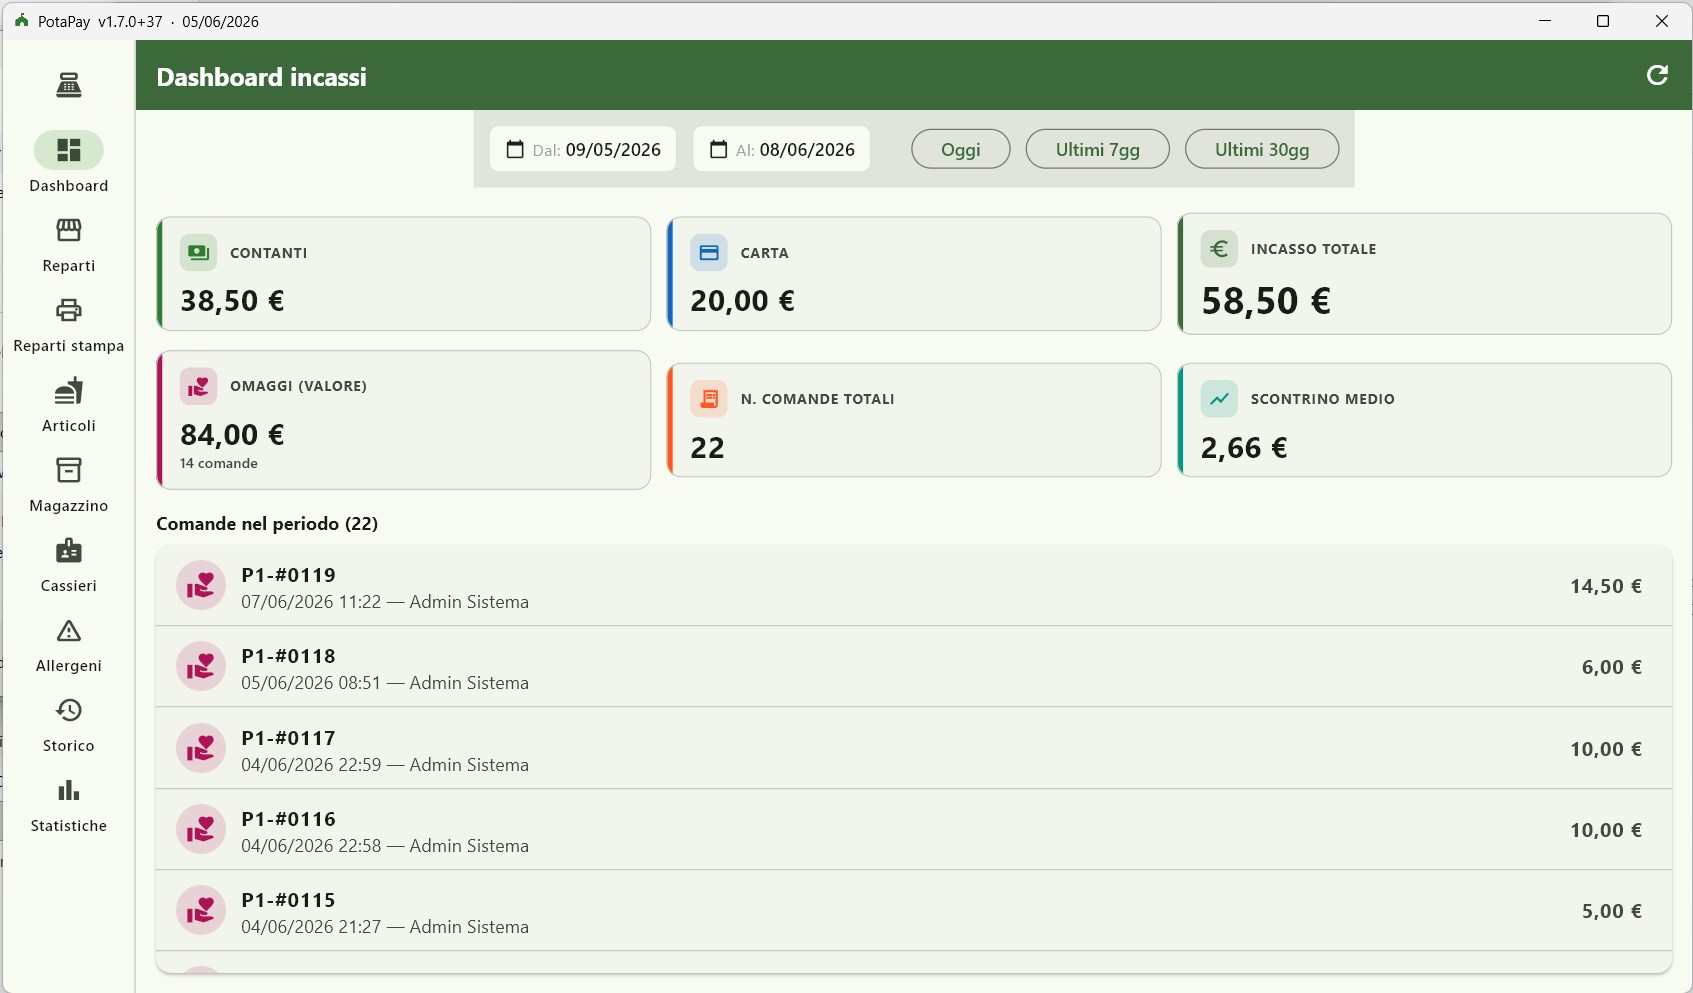Click the gift icon of order P1-#0119

click(201, 585)
